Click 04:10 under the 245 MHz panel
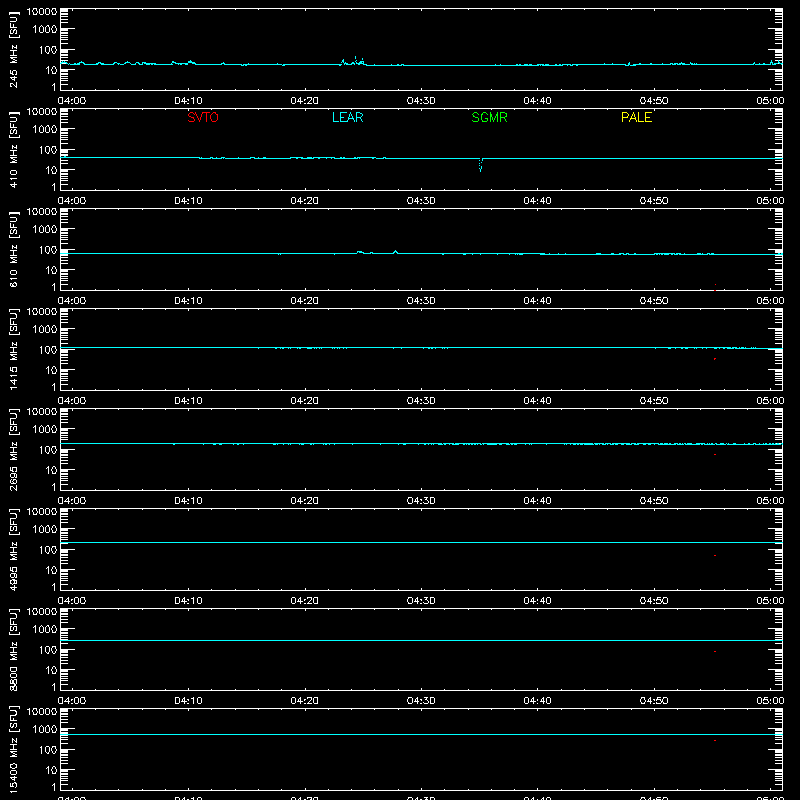800x800 pixels. click(188, 101)
